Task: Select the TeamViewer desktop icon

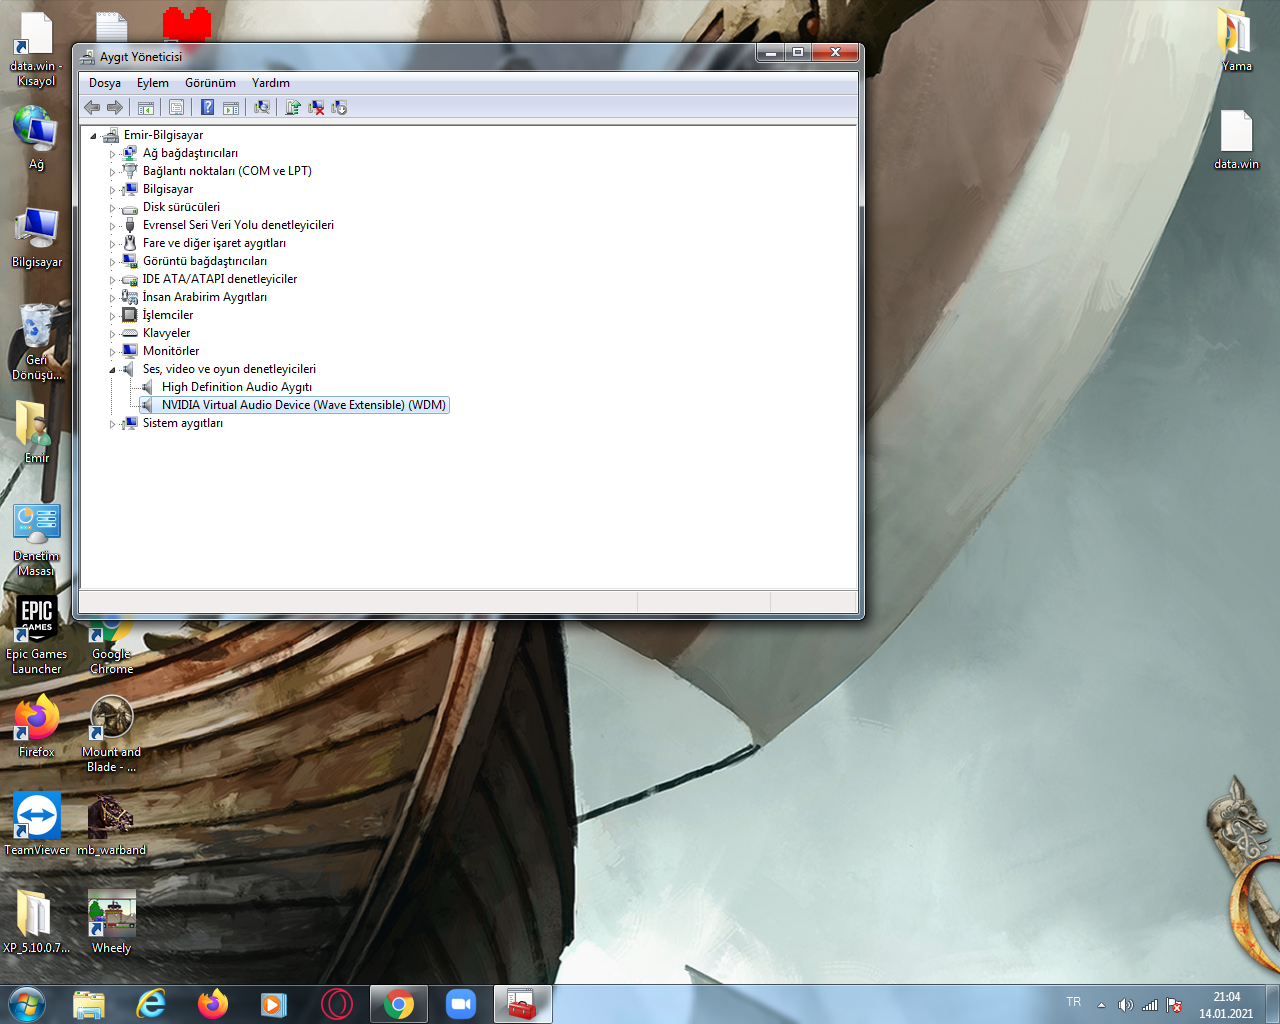Action: [37, 824]
